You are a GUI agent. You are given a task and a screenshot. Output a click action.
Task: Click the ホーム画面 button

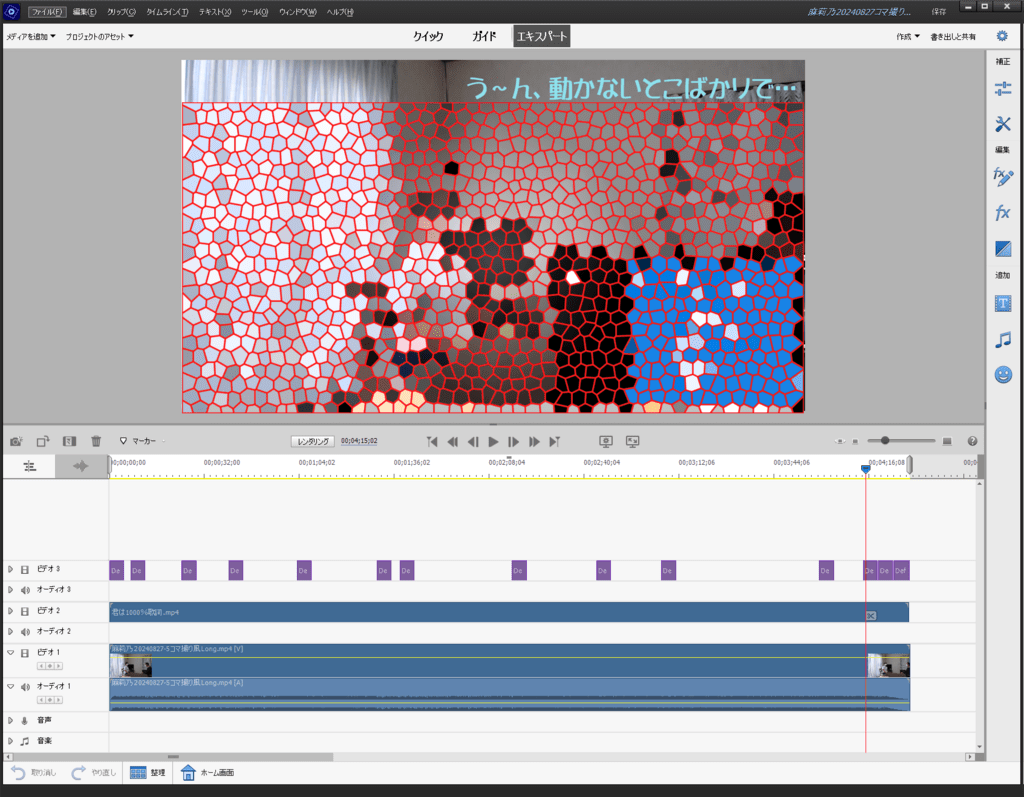coord(208,772)
